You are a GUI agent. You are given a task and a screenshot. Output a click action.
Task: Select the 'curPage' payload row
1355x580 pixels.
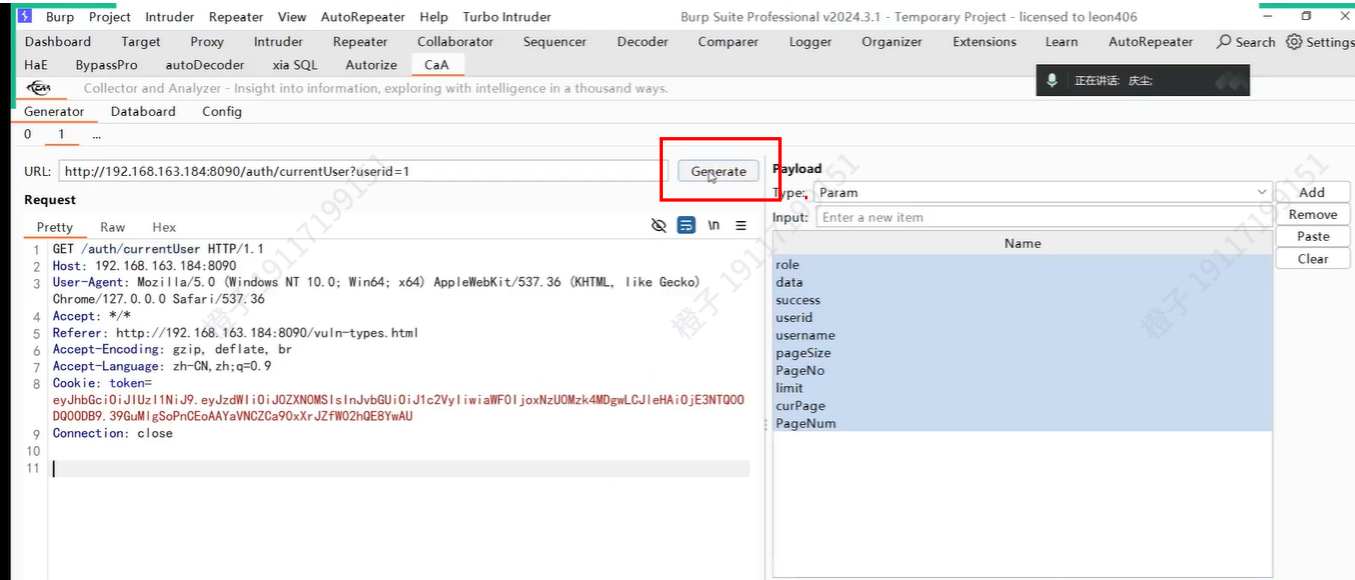pos(1022,405)
